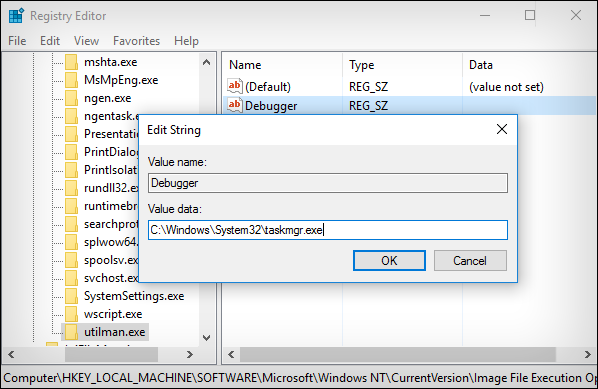Screen dimensions: 598x389
Task: Maximize the Registry Editor window
Action: tap(530, 15)
